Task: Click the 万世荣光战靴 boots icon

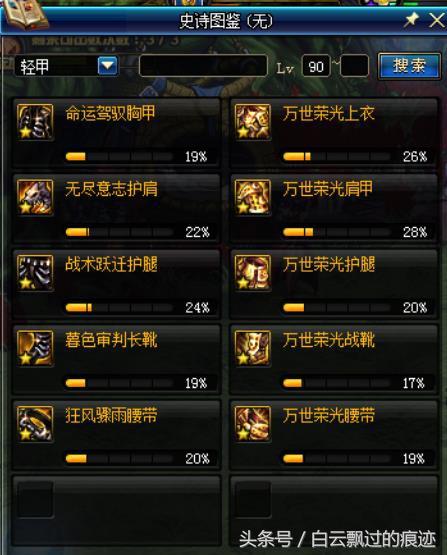Action: pyautogui.click(x=253, y=348)
